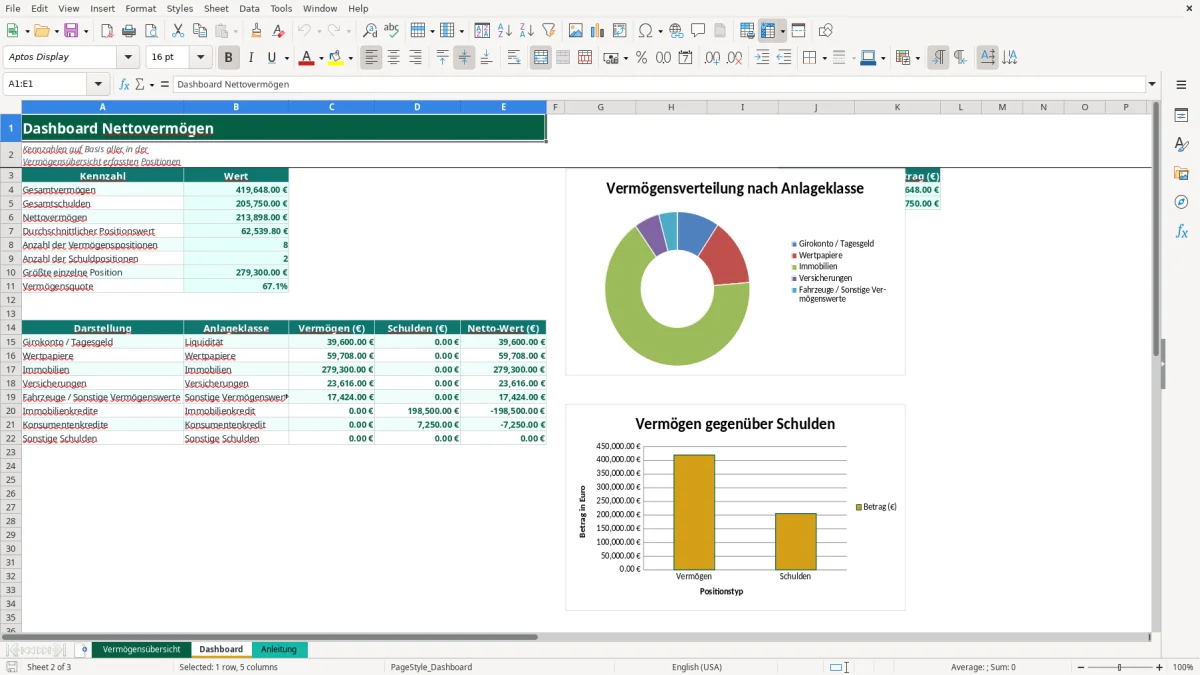Run the spelling check
Screen dimensions: 1200x675
tap(392, 31)
